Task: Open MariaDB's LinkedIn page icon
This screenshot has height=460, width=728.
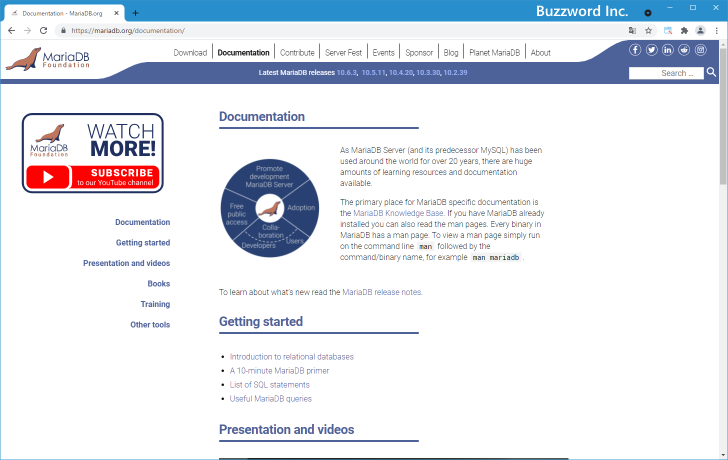Action: pos(667,50)
